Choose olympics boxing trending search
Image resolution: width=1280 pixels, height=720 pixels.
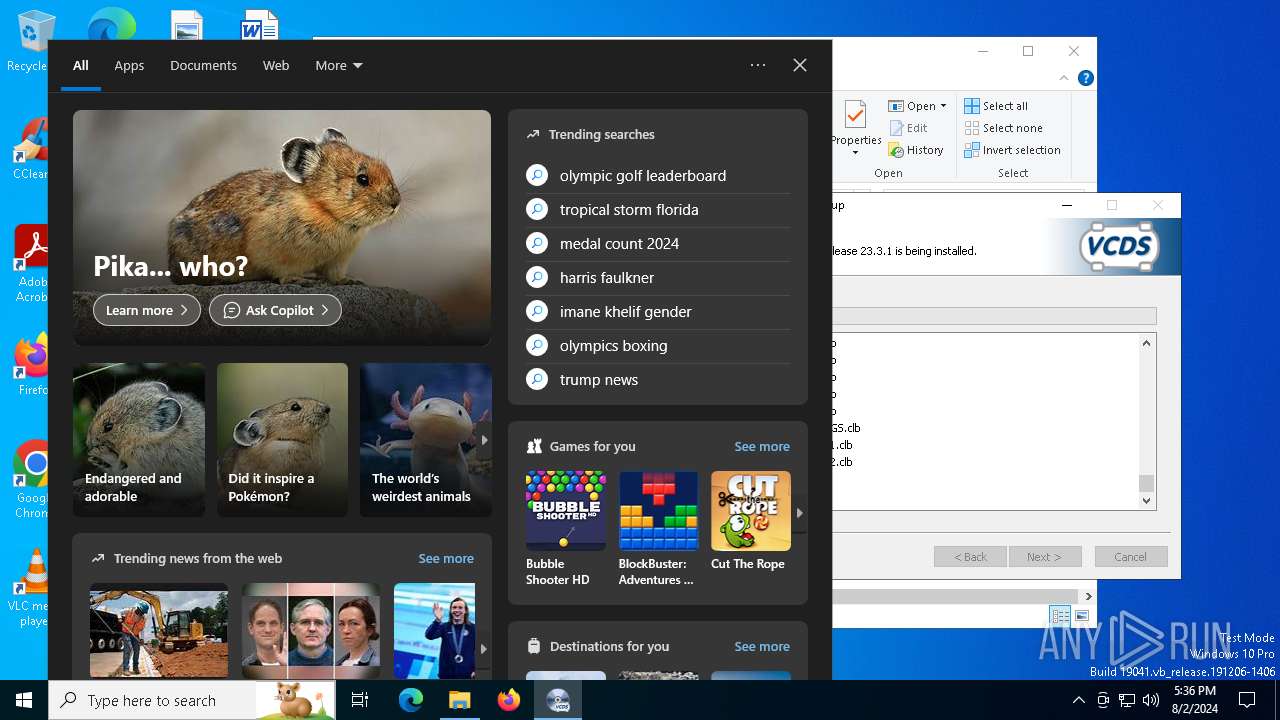(657, 345)
